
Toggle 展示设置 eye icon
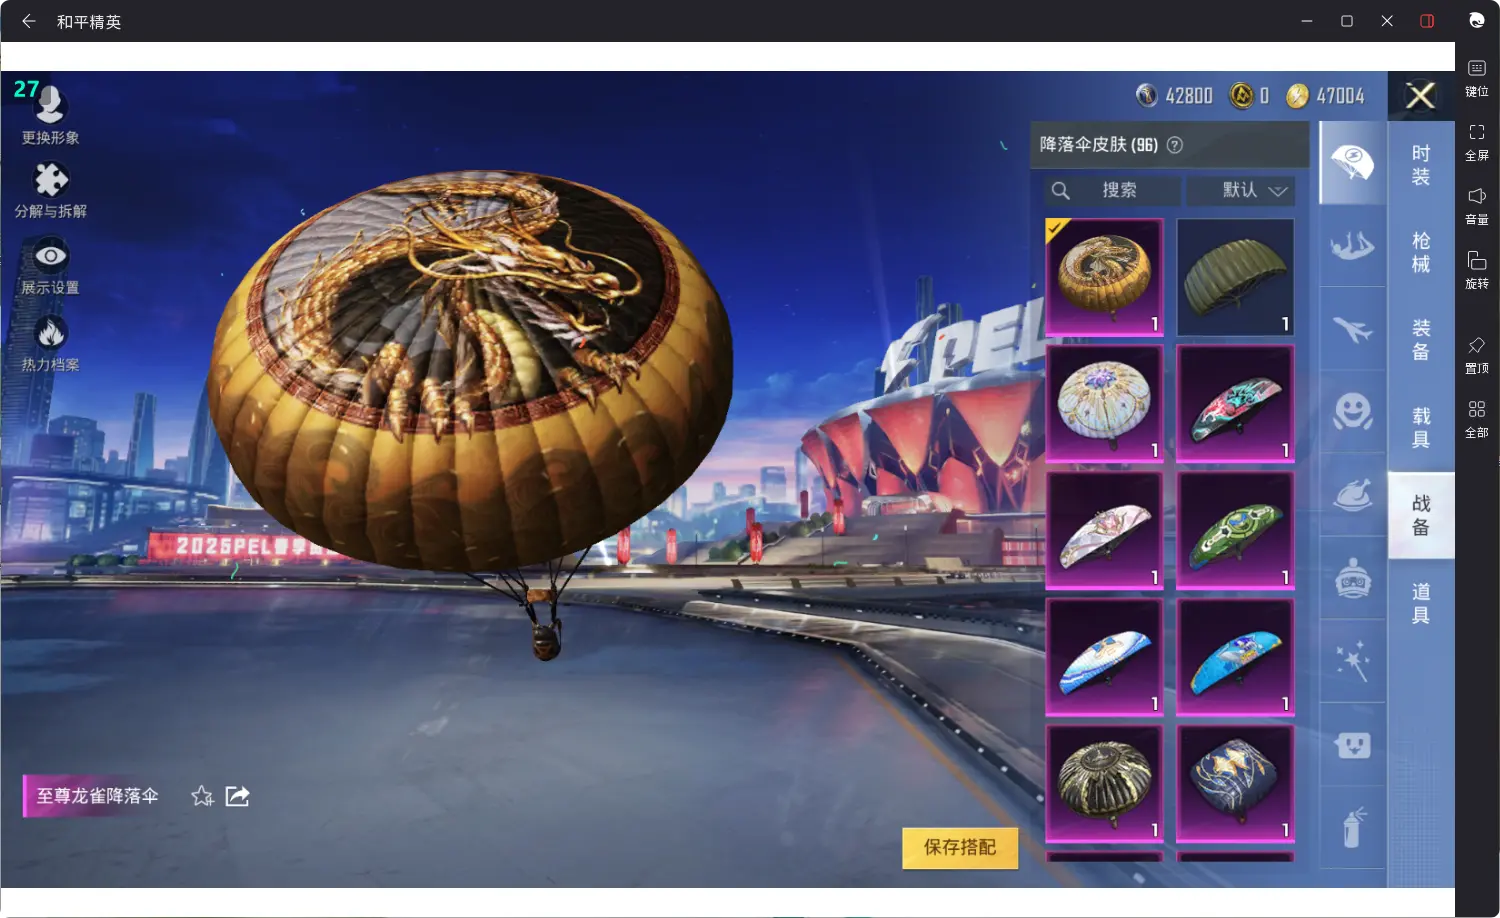(51, 256)
